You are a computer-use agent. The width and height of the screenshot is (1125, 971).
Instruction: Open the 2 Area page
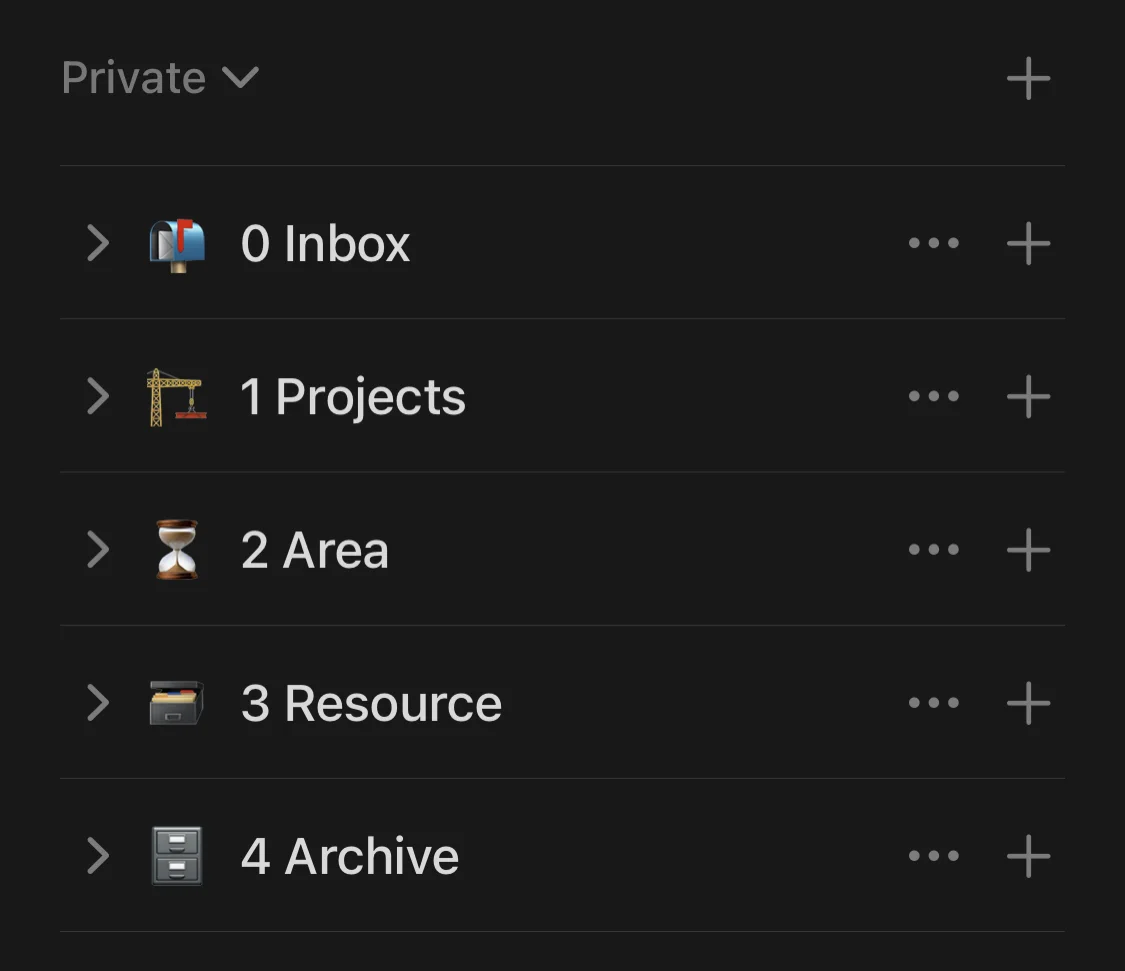[x=315, y=550]
